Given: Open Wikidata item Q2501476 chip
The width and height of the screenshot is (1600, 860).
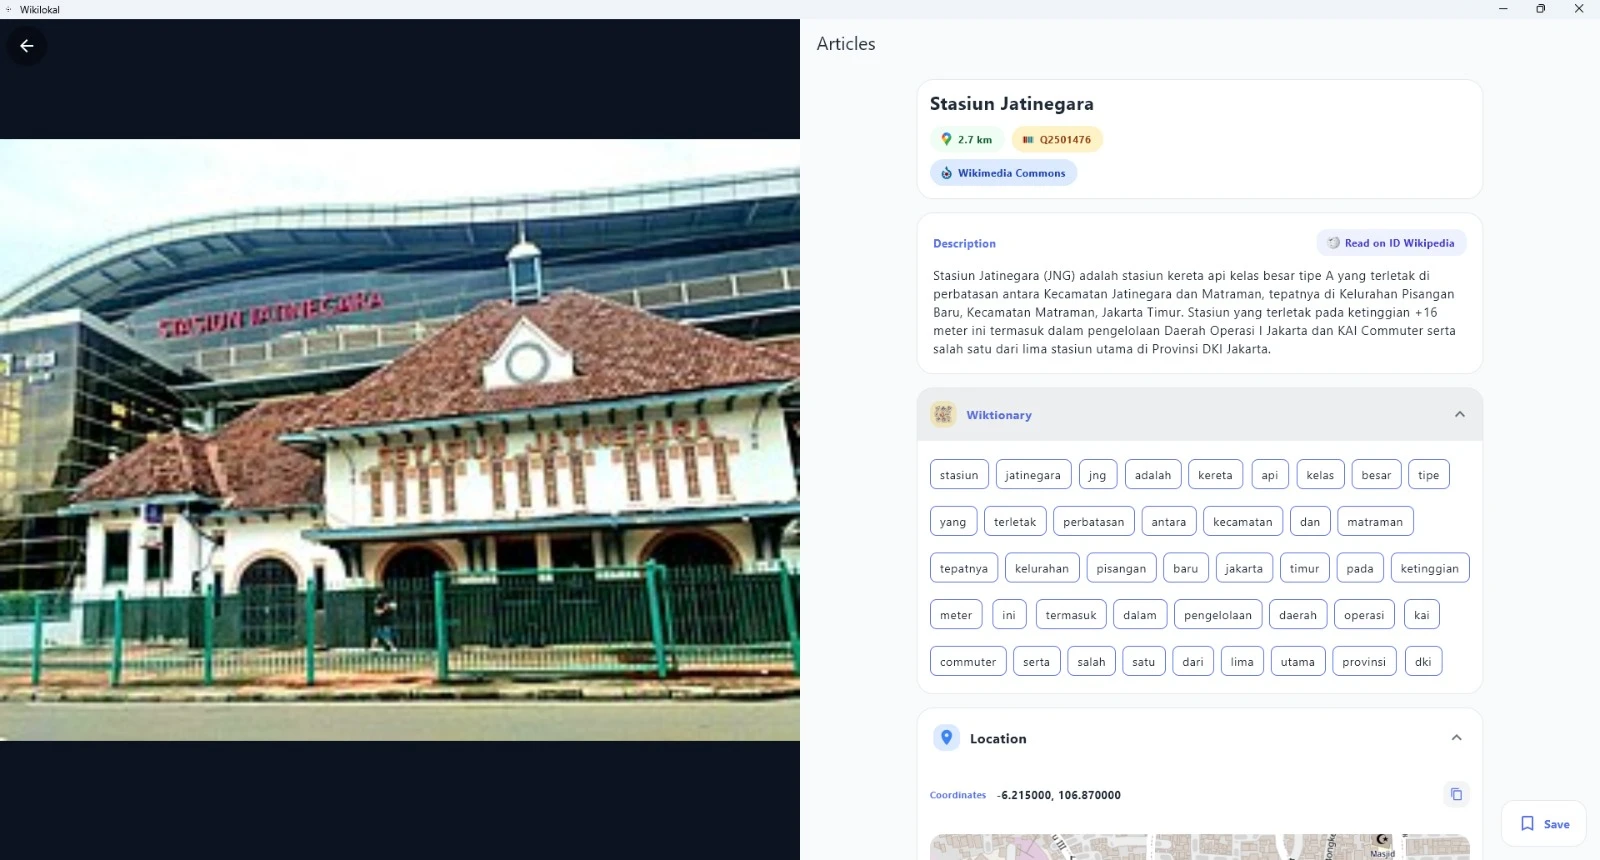Looking at the screenshot, I should (x=1057, y=140).
